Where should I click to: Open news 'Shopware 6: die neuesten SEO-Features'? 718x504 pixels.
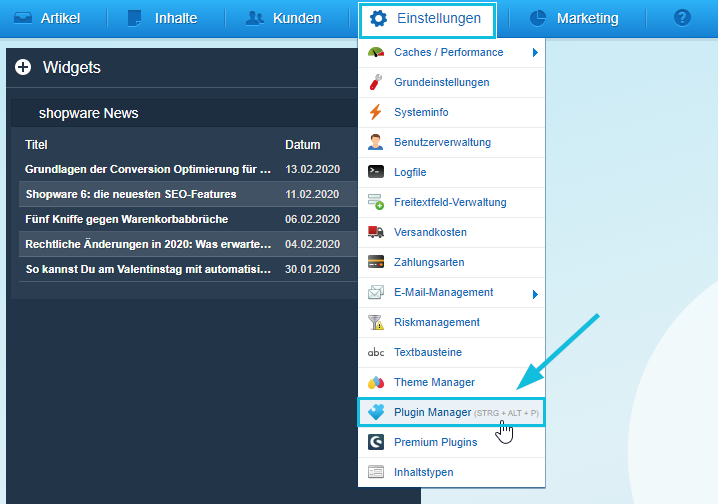(x=131, y=194)
